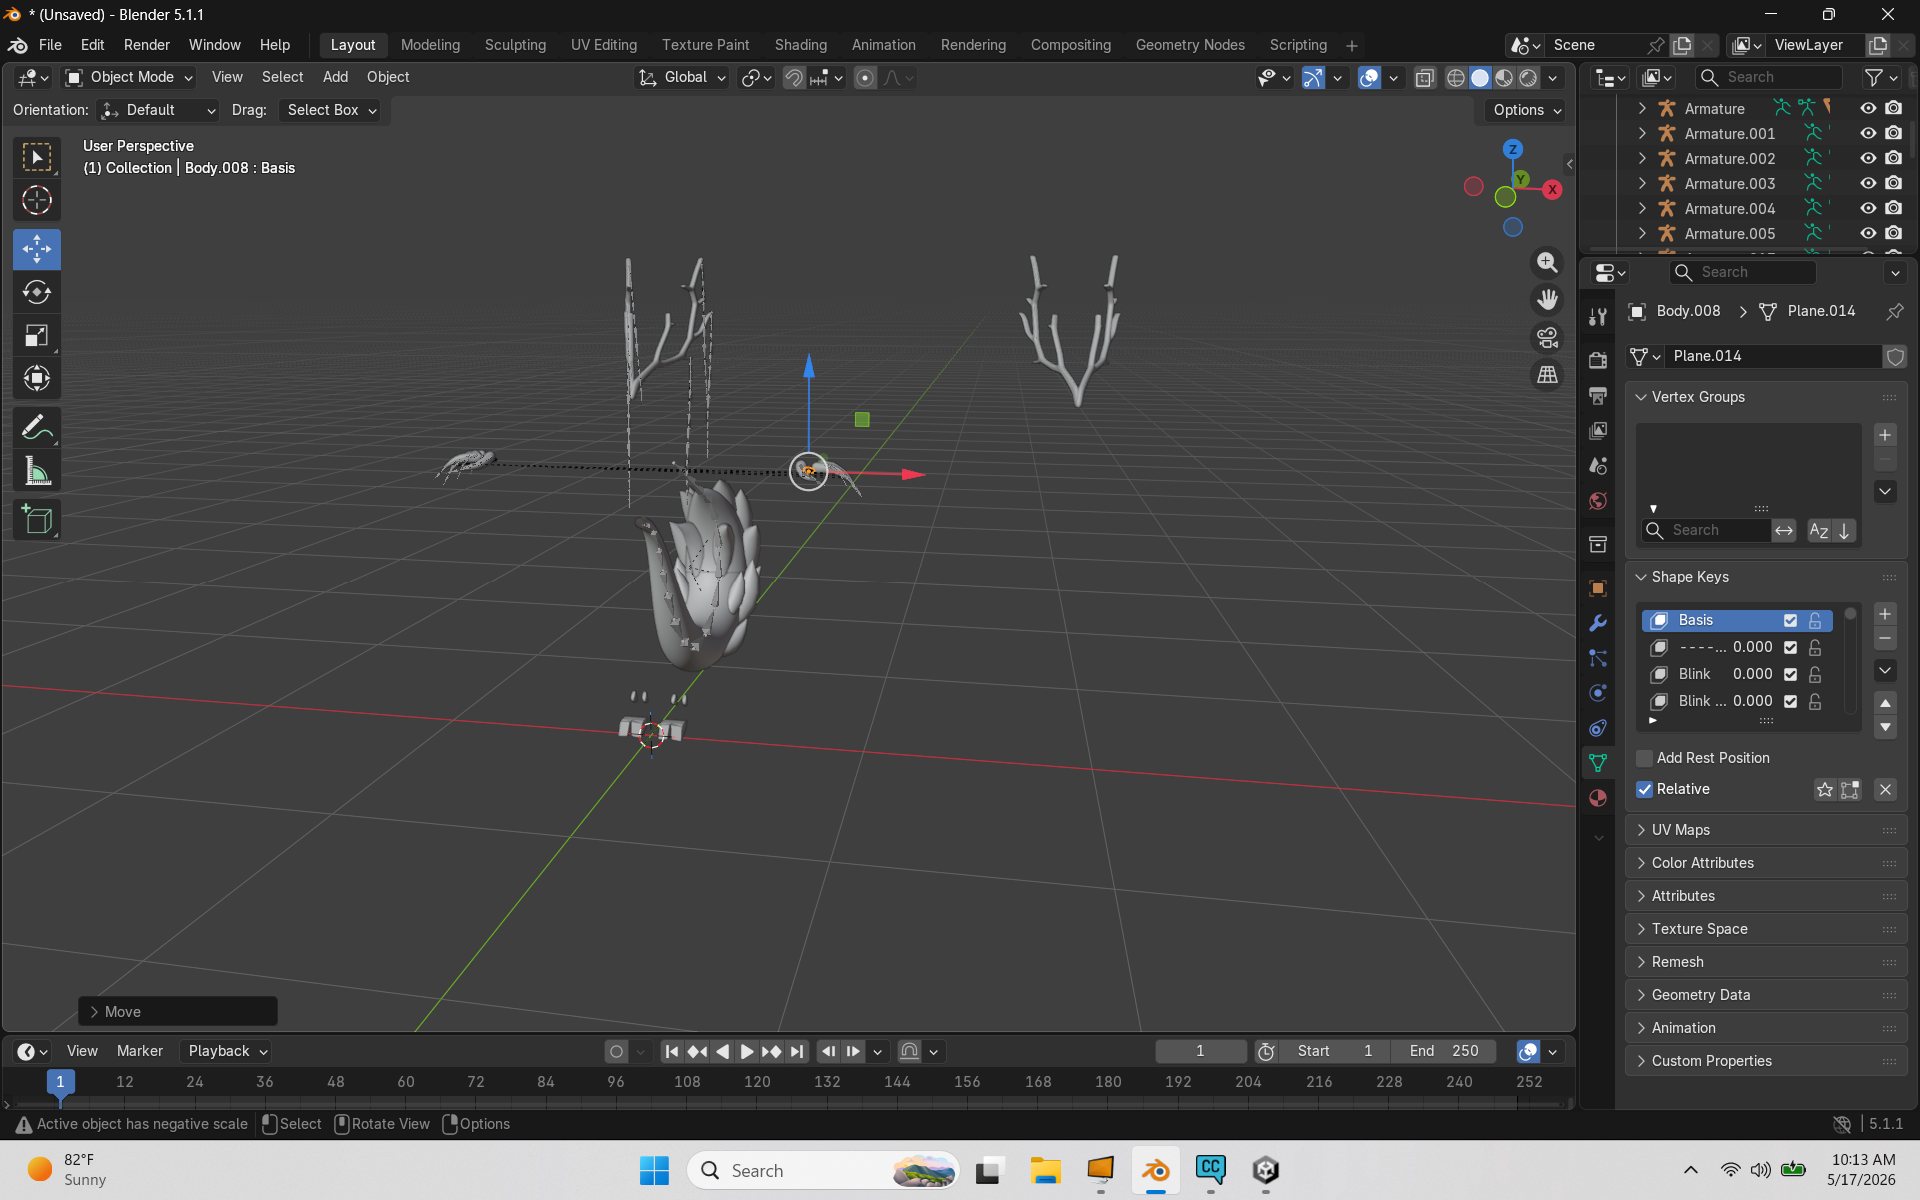1920x1200 pixels.
Task: Click the pan view hand icon
Action: [x=1547, y=300]
